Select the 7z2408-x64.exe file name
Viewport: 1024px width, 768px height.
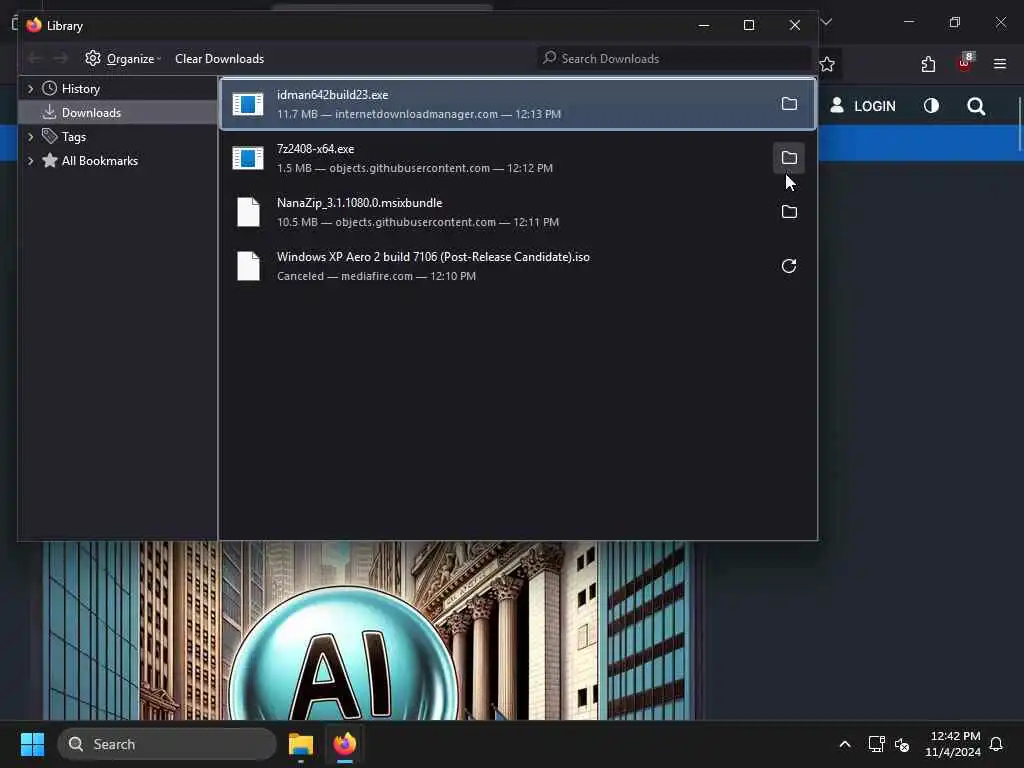pyautogui.click(x=315, y=149)
